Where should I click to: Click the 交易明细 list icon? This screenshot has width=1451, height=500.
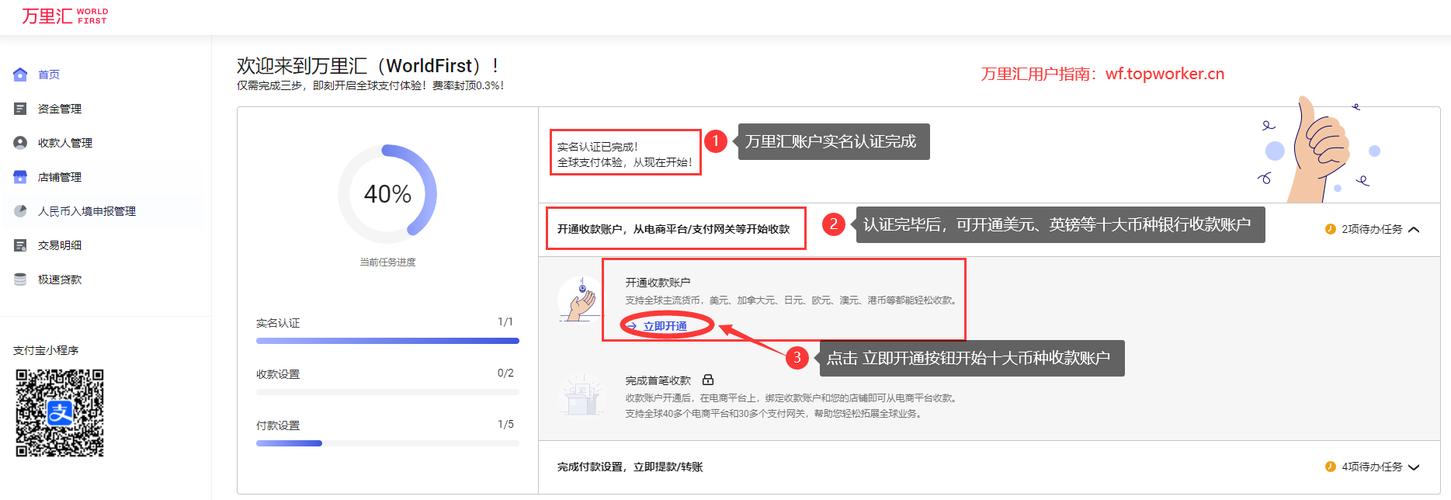point(20,245)
